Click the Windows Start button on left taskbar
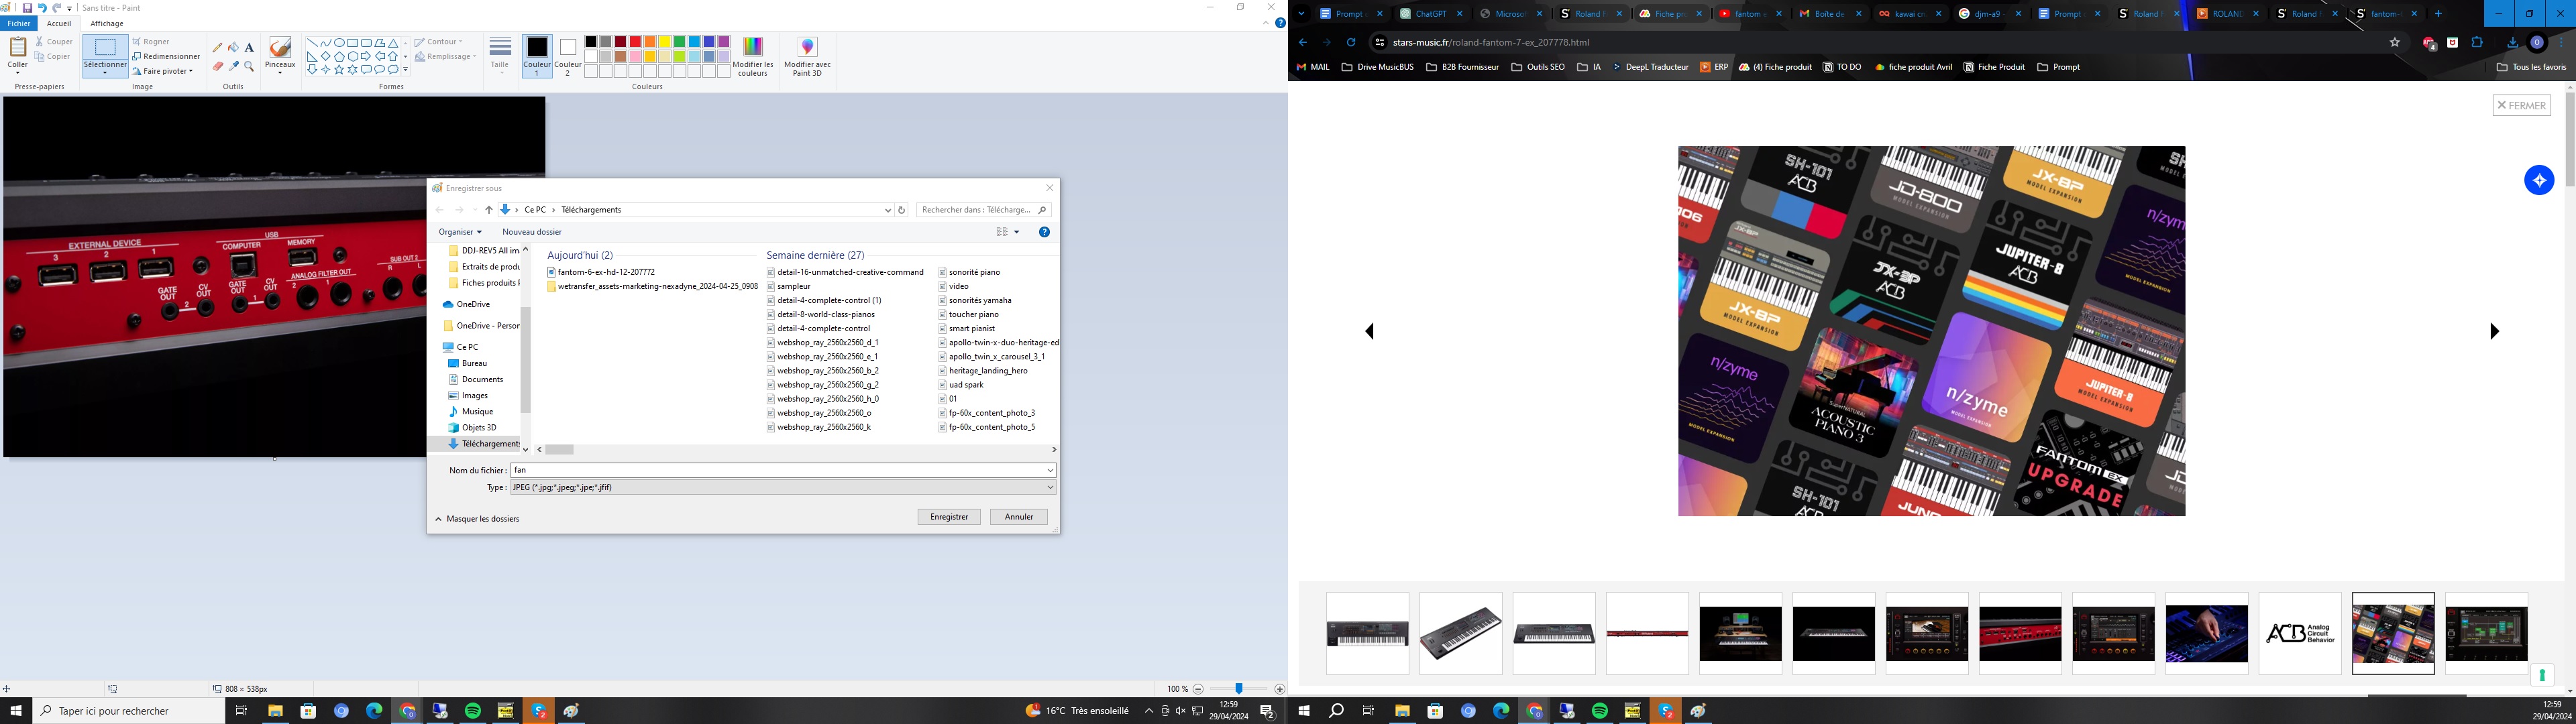 16,711
